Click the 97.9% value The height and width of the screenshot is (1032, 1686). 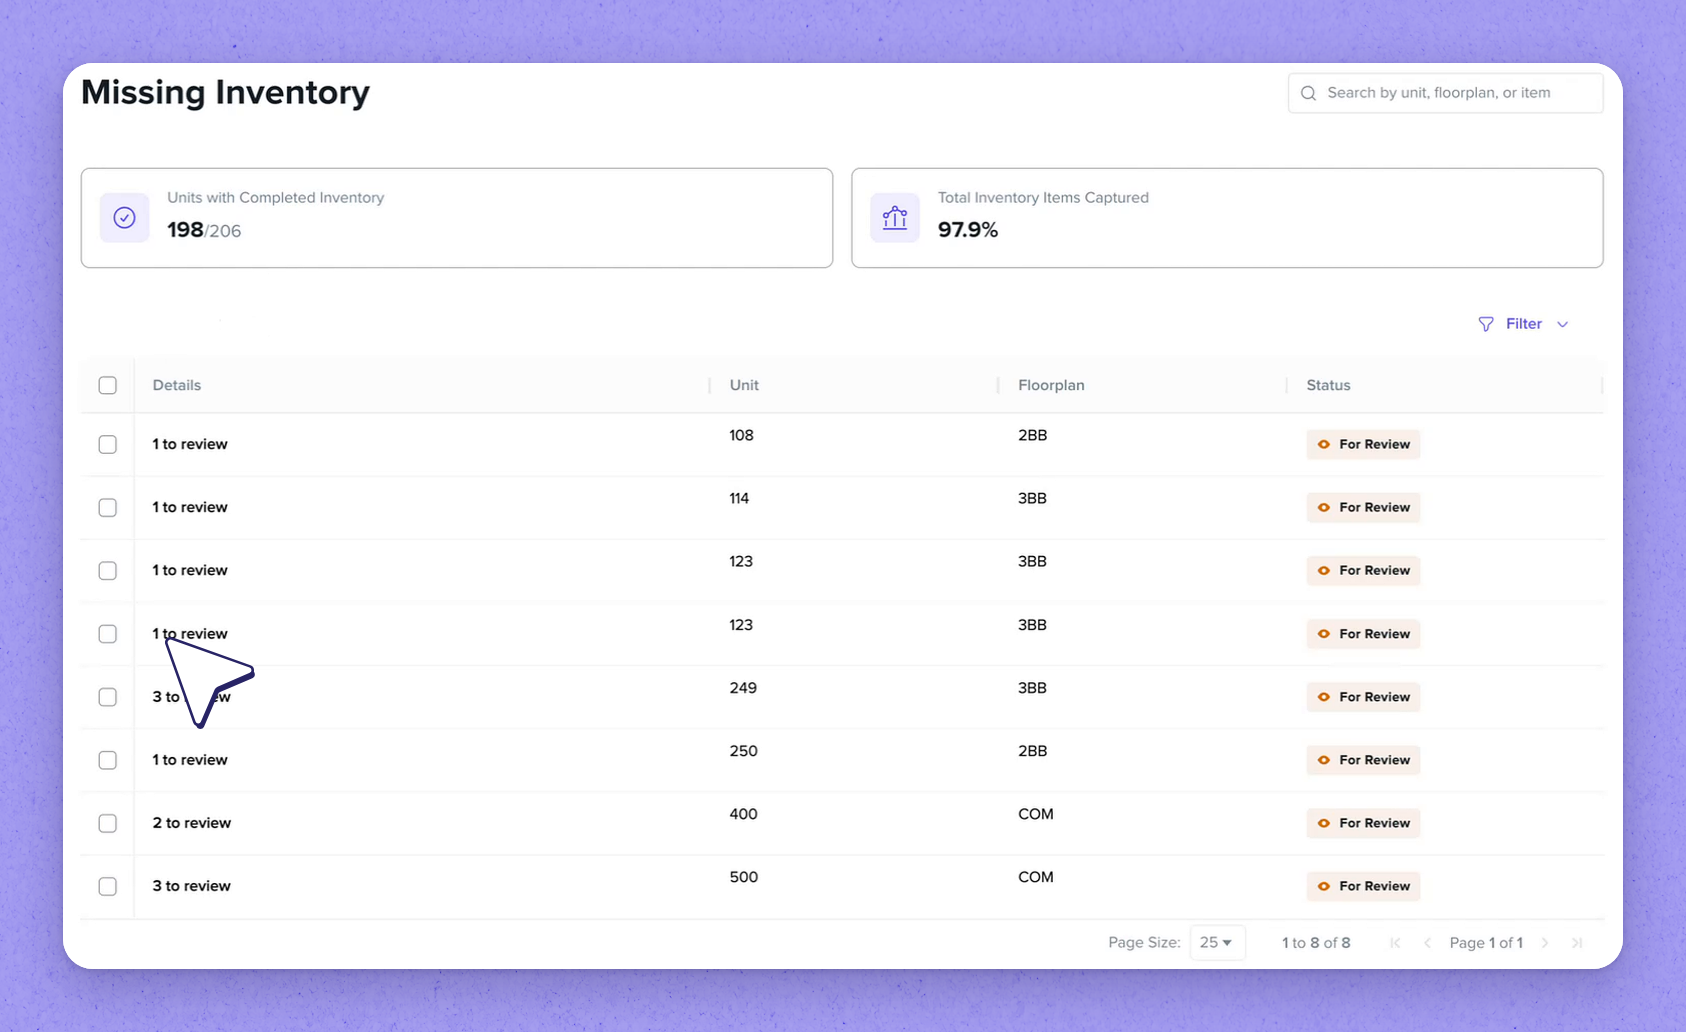tap(968, 230)
